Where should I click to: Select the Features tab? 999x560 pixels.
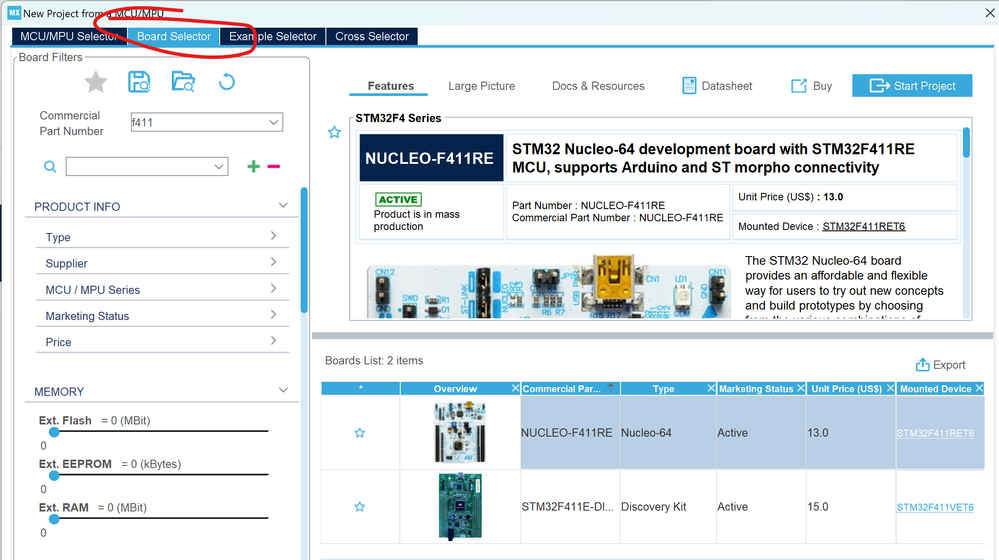[391, 86]
